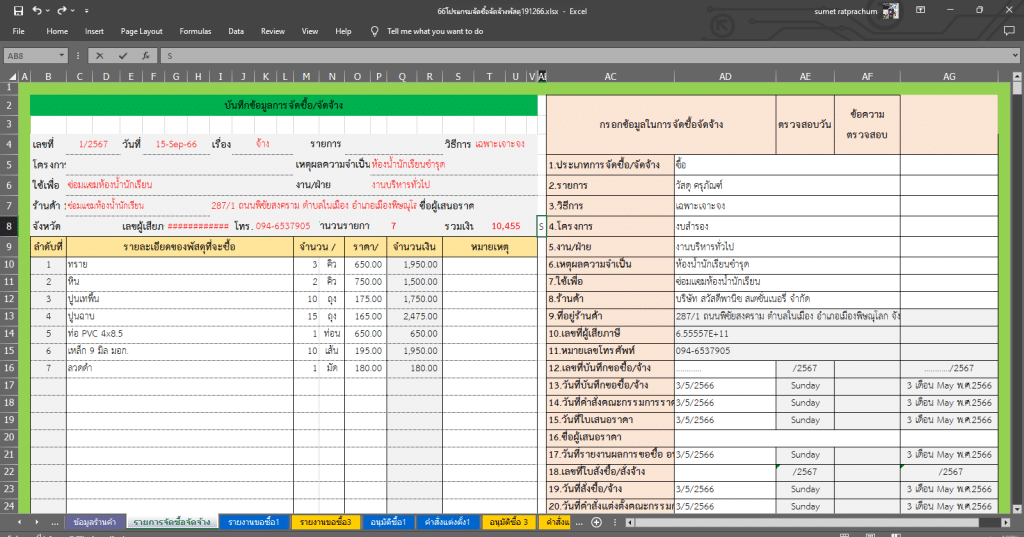1024x537 pixels.
Task: Open Ribbon Display Options icon
Action: coord(920,10)
